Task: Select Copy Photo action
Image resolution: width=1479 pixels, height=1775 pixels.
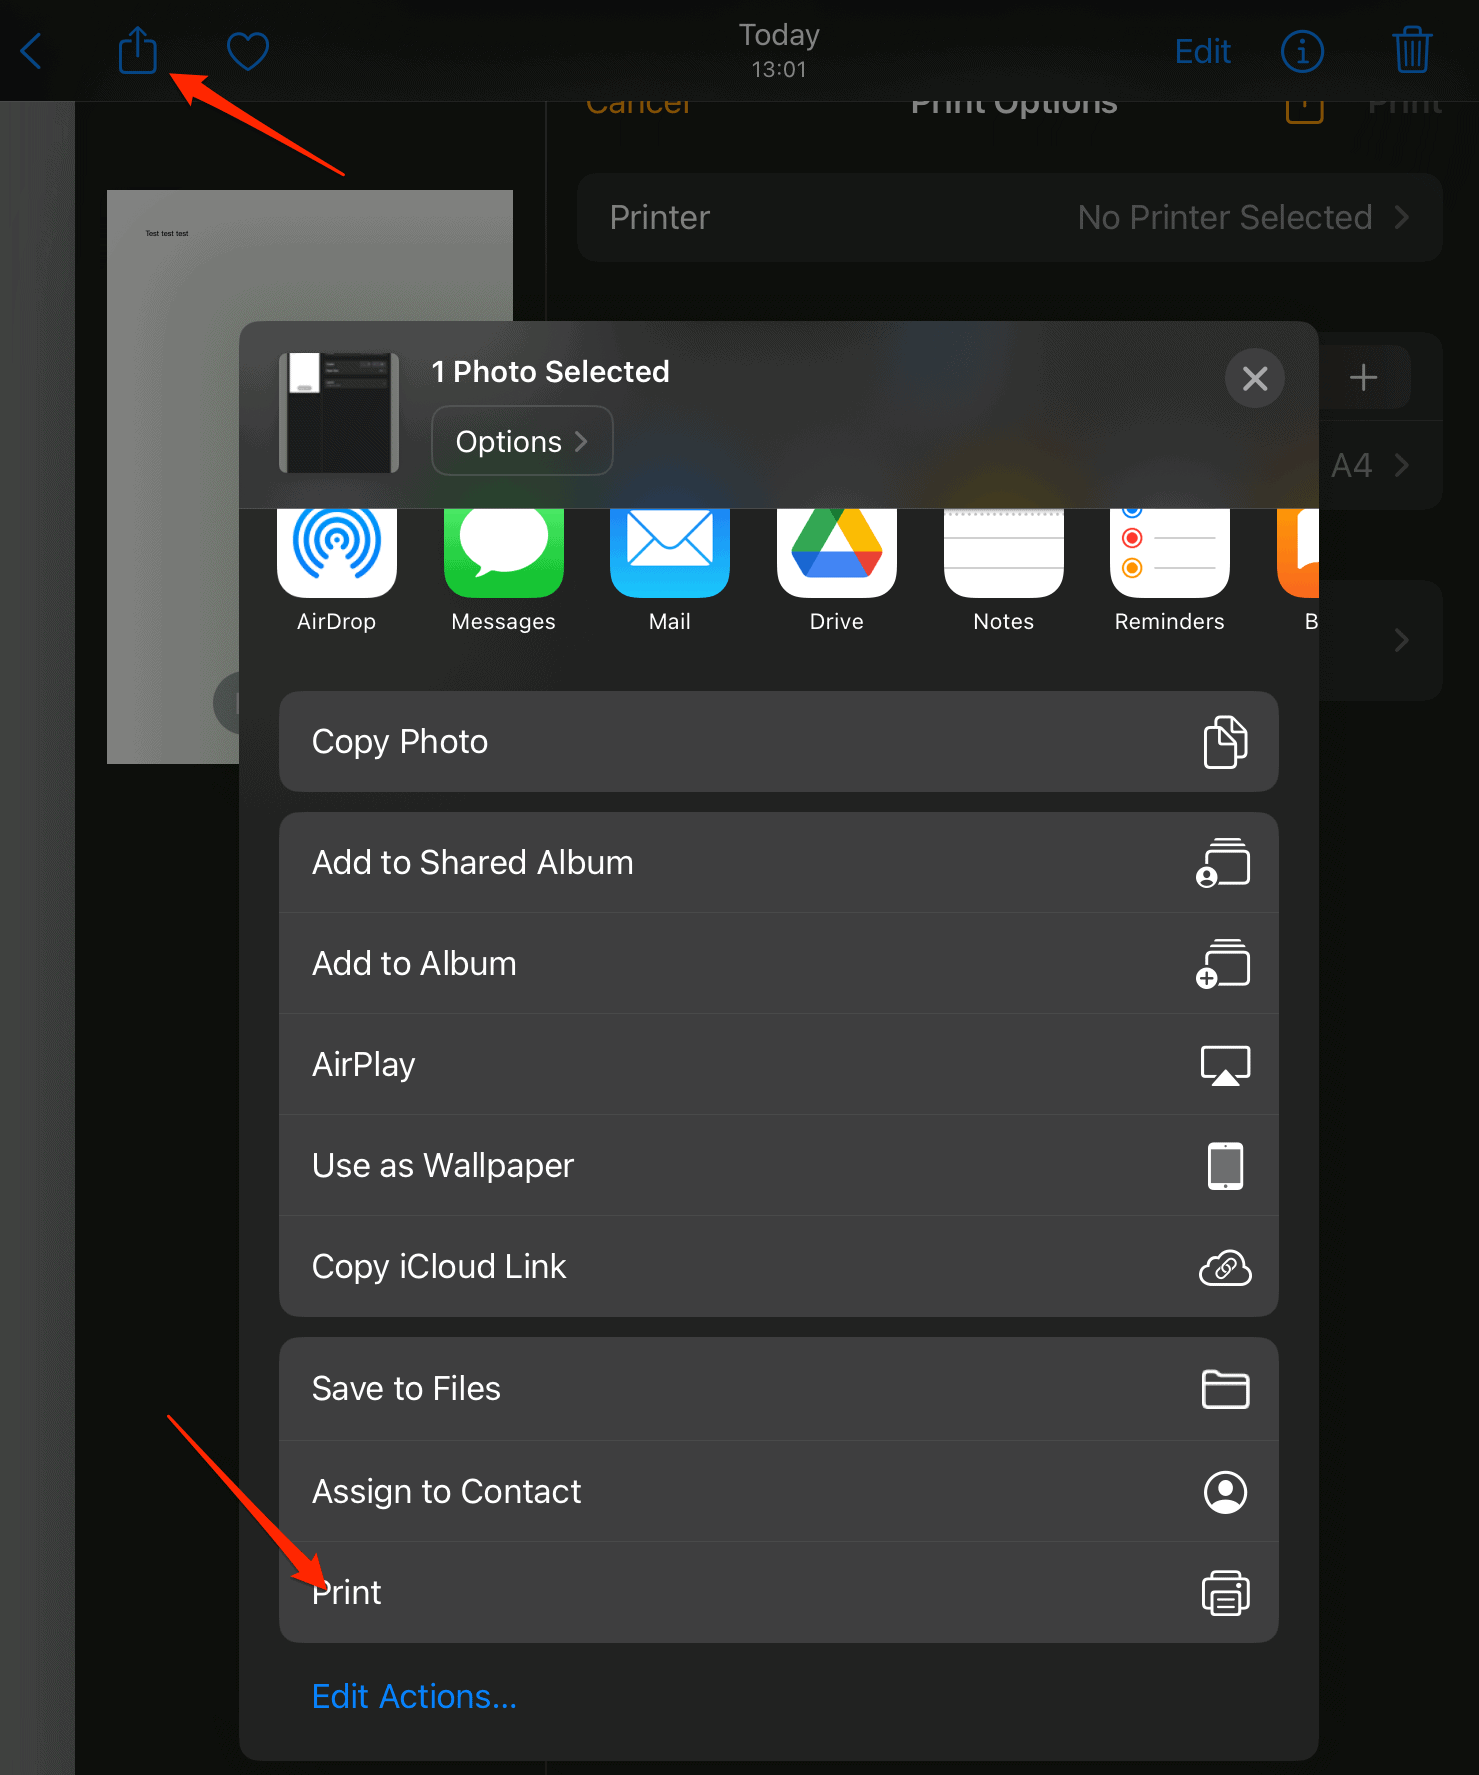Action: [778, 742]
